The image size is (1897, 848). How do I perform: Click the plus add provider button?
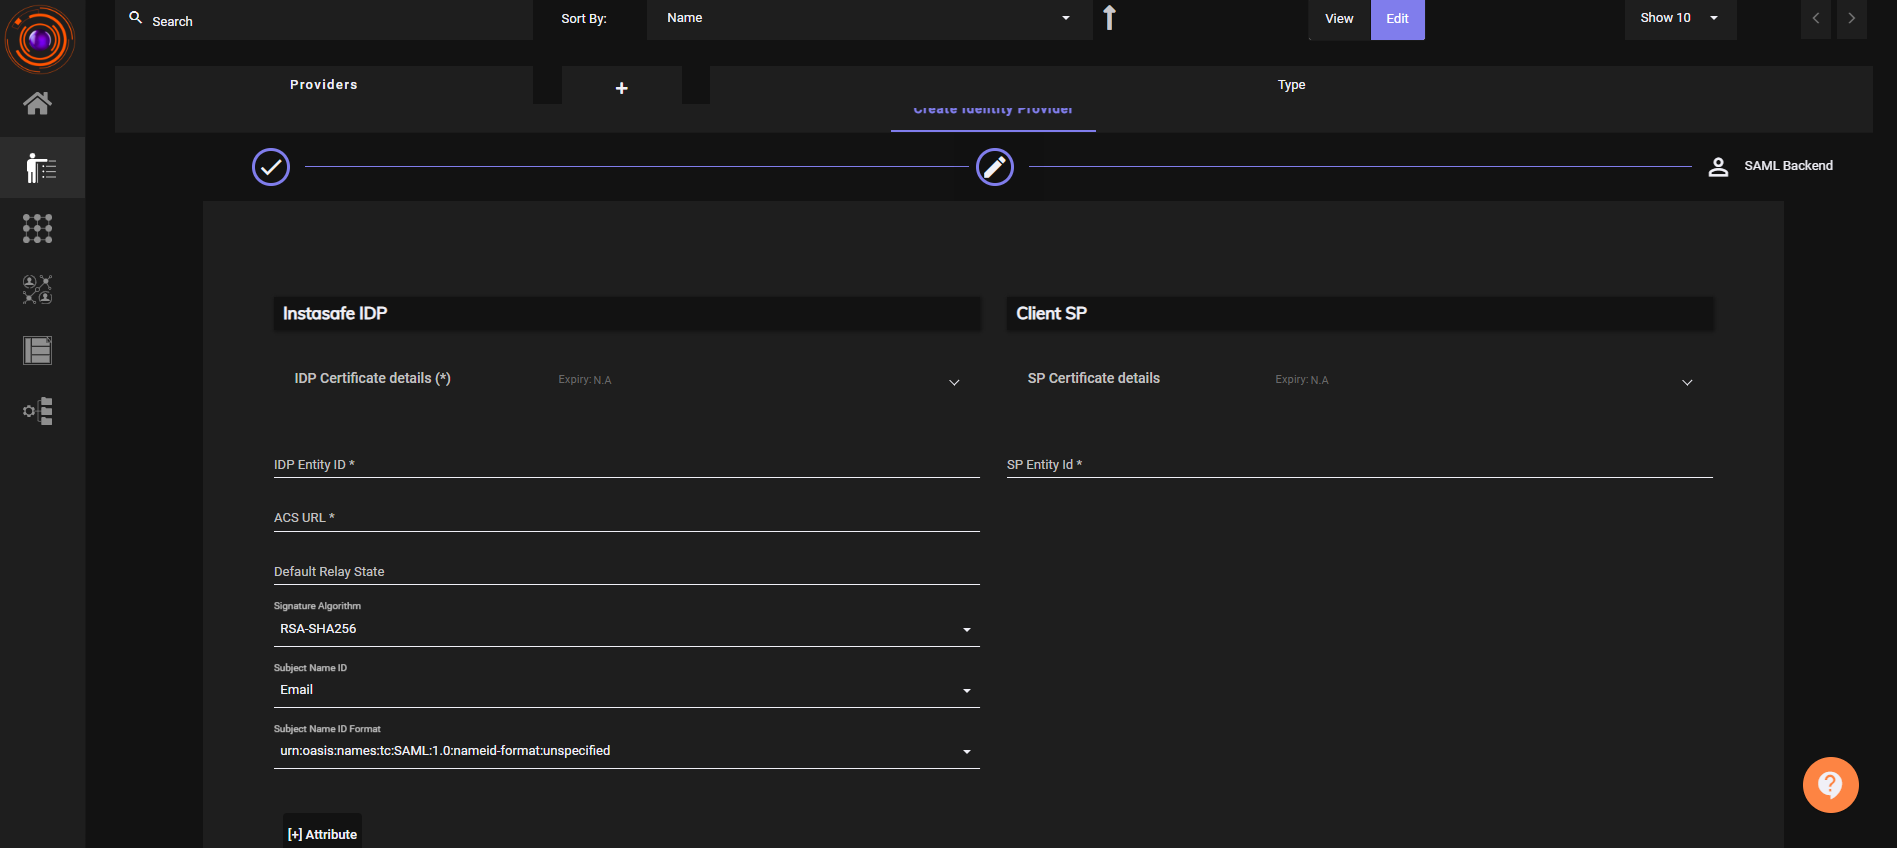(x=622, y=88)
